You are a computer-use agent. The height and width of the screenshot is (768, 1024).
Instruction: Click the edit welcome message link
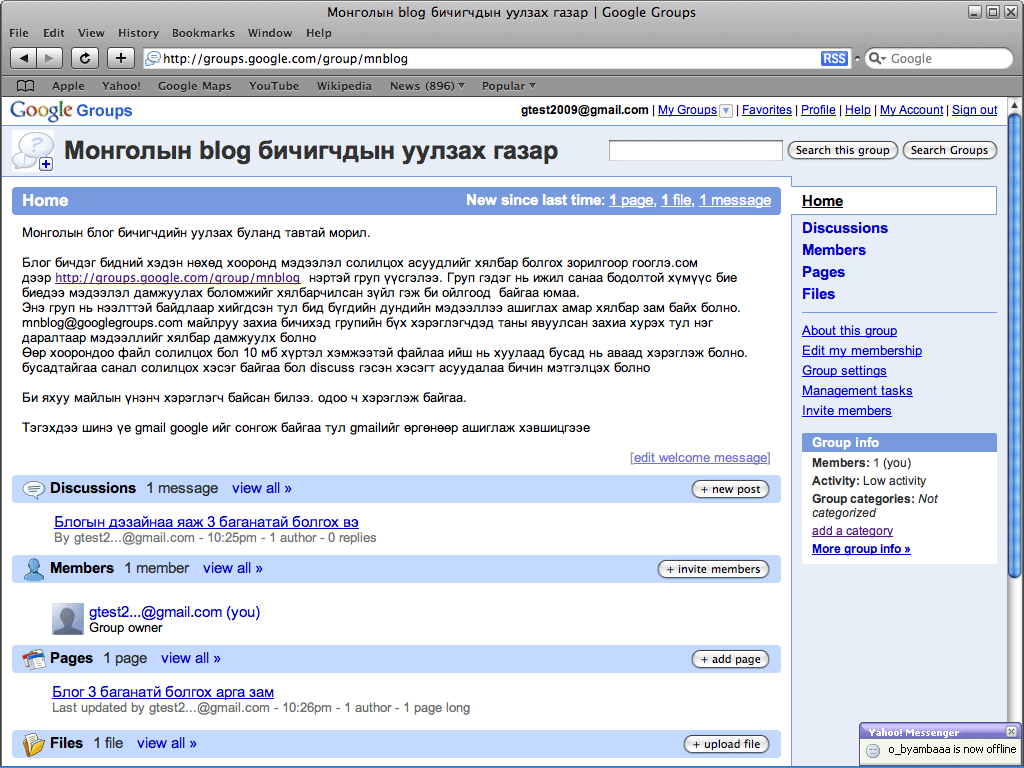(x=701, y=458)
